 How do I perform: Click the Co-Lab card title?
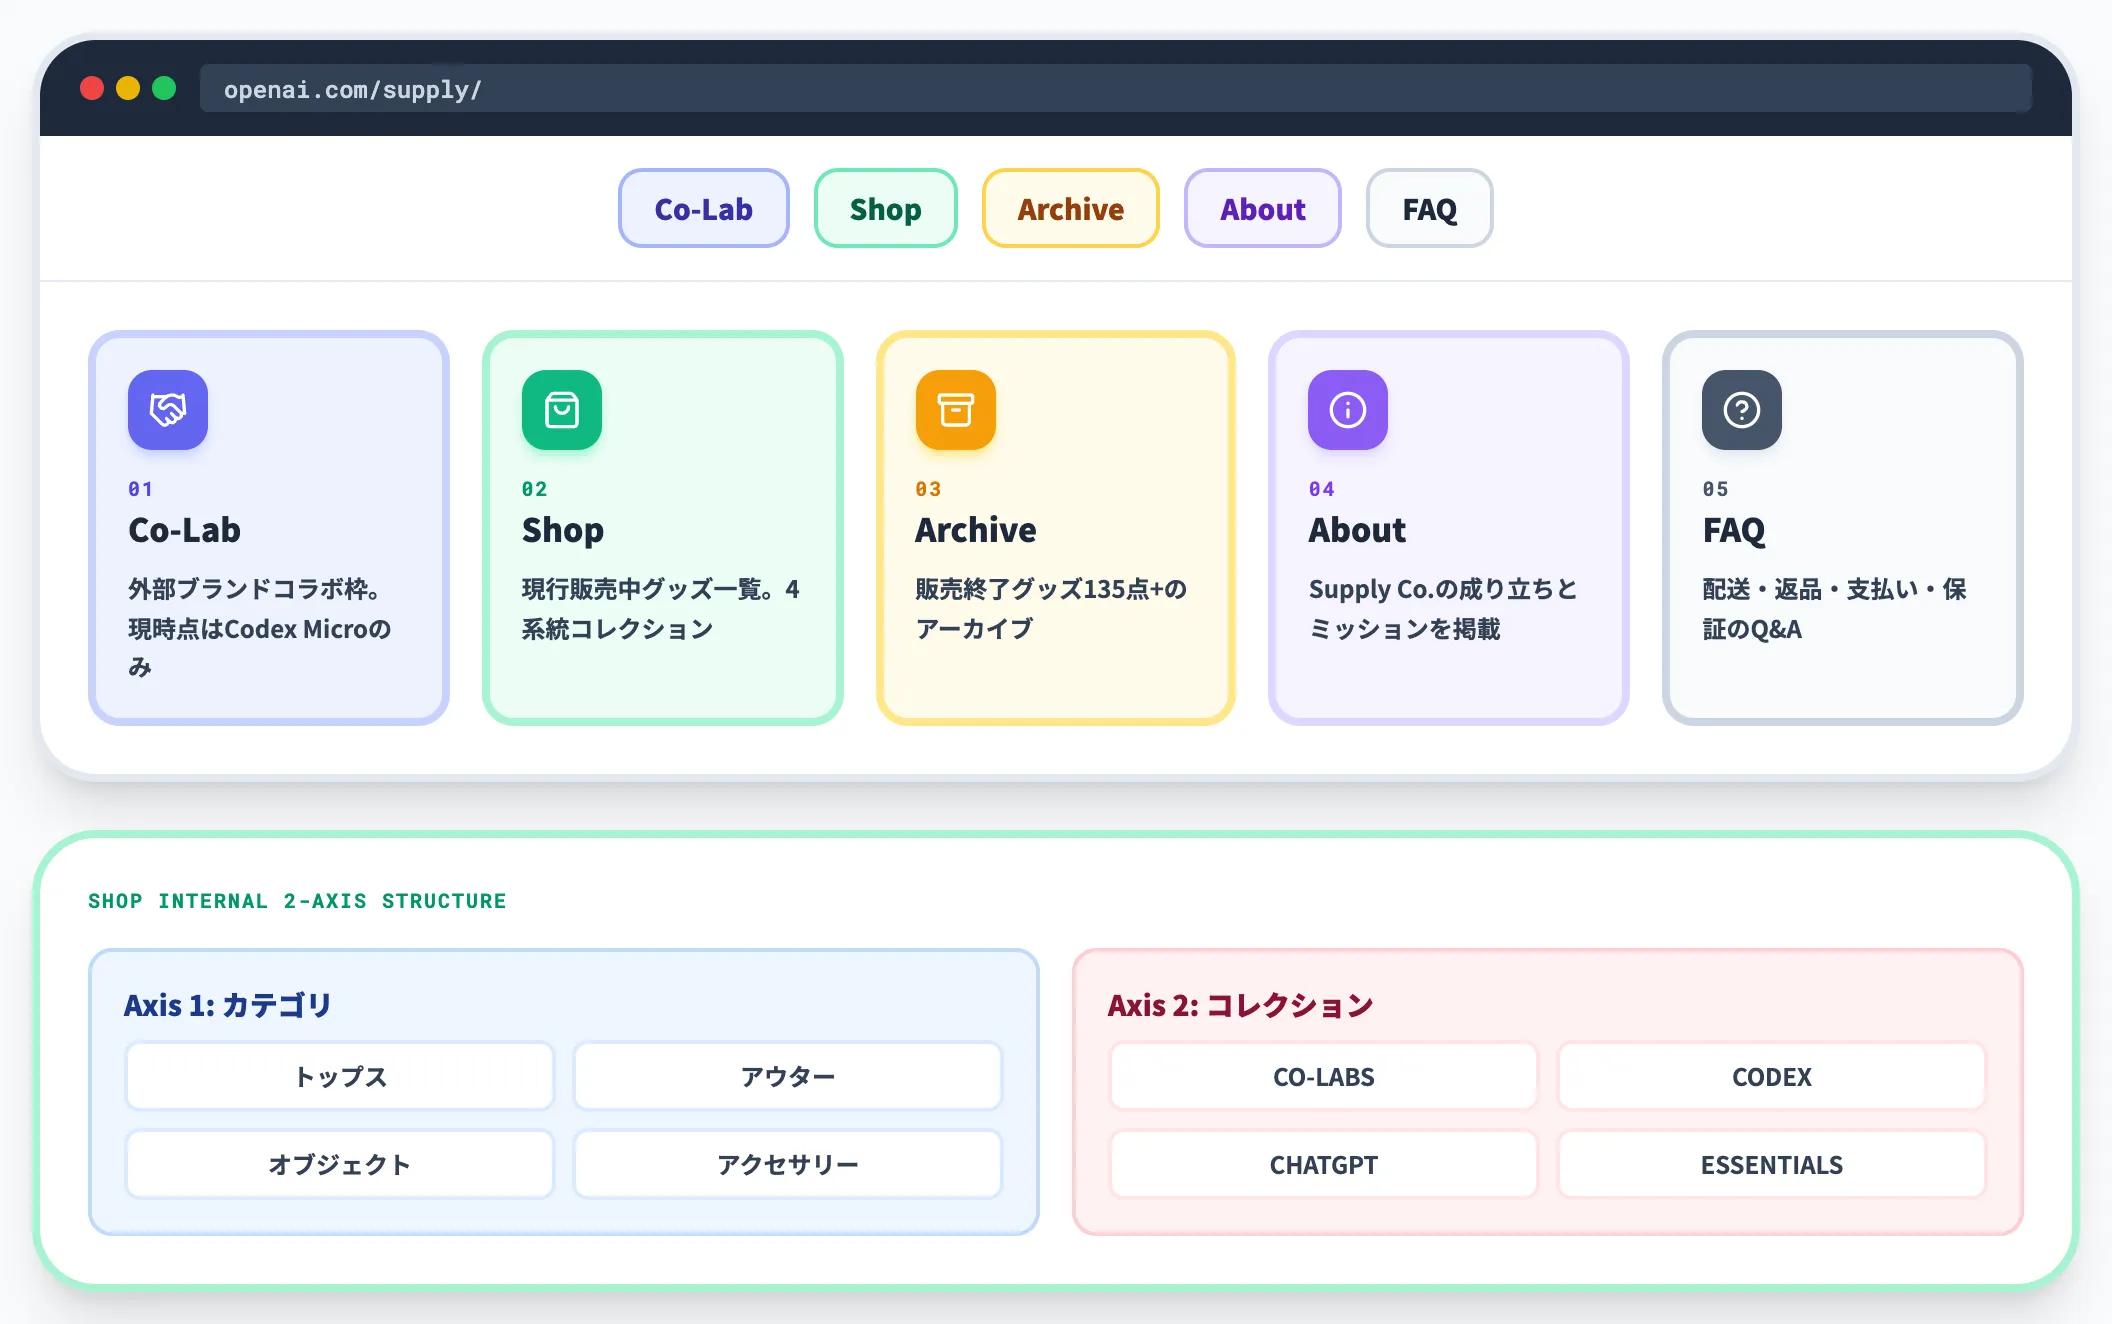[185, 530]
